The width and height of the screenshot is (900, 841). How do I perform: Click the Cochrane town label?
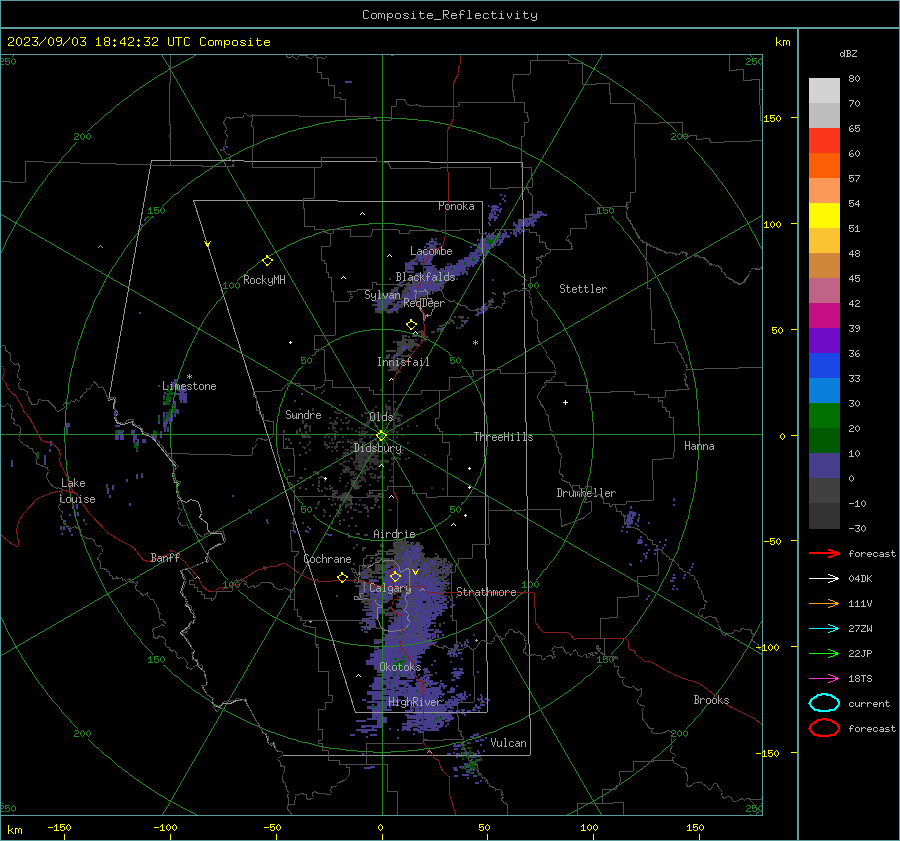click(327, 559)
